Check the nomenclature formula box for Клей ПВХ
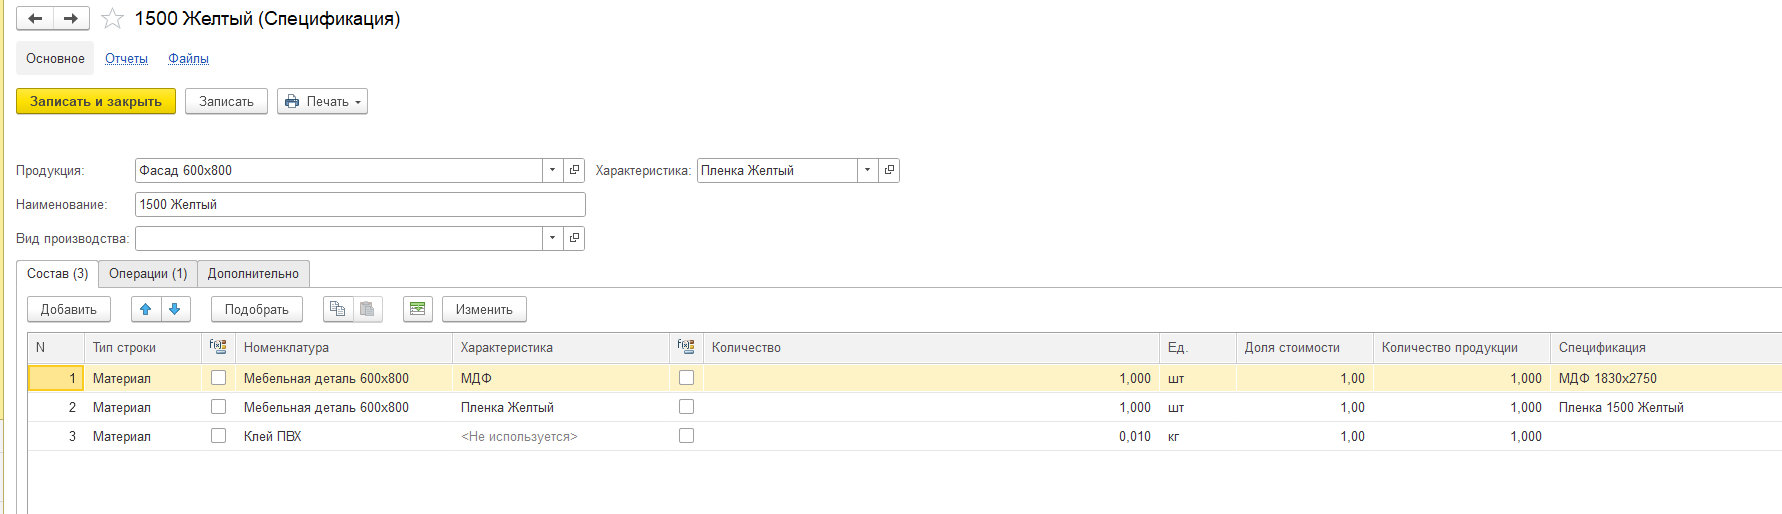The width and height of the screenshot is (1782, 514). (x=218, y=436)
